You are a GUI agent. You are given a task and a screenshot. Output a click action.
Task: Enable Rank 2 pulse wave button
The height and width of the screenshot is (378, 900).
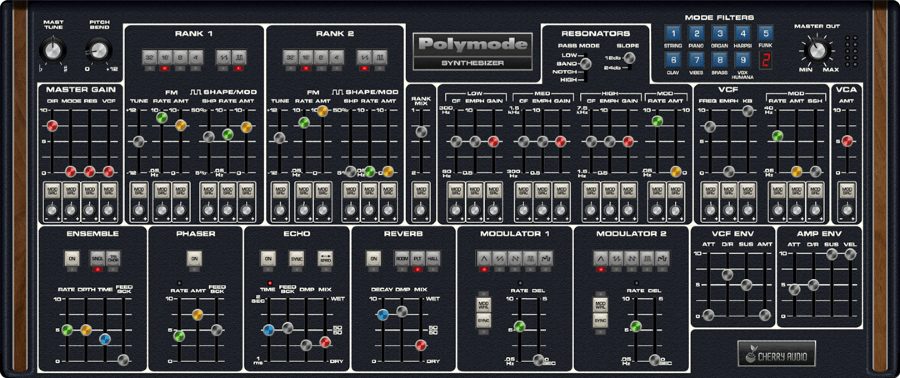click(380, 57)
